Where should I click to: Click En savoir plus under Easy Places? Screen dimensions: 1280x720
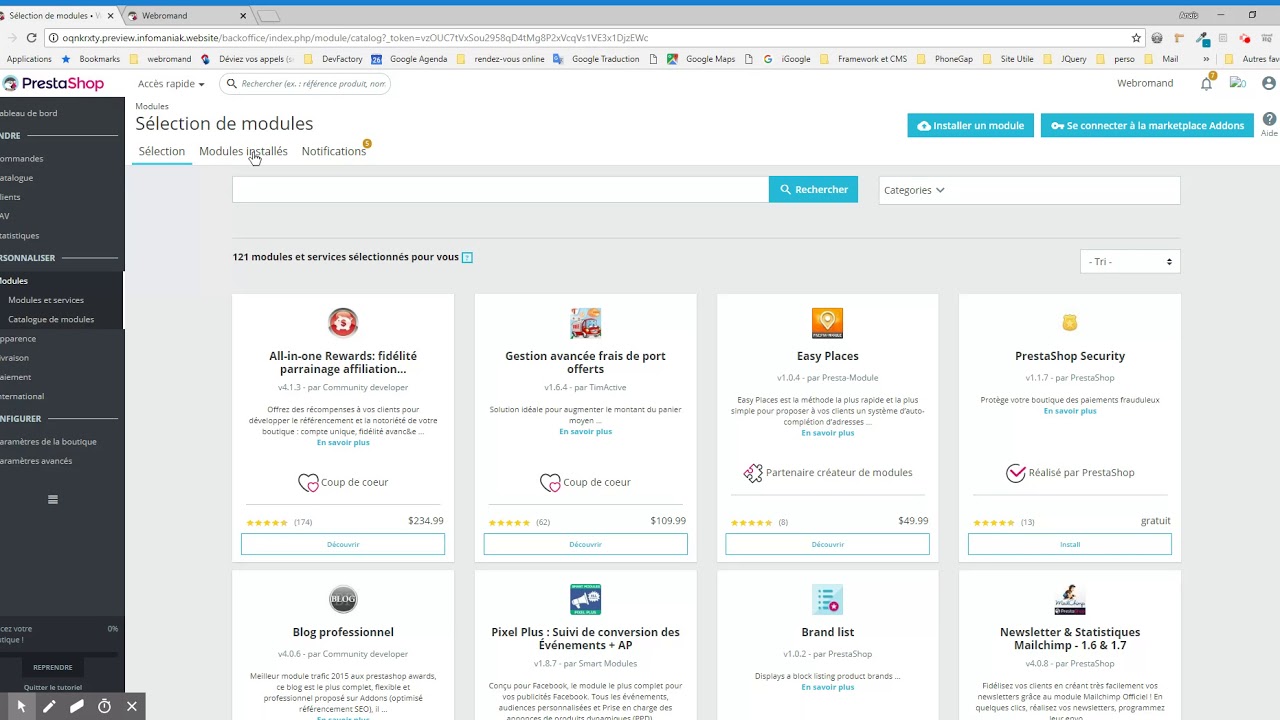(828, 433)
